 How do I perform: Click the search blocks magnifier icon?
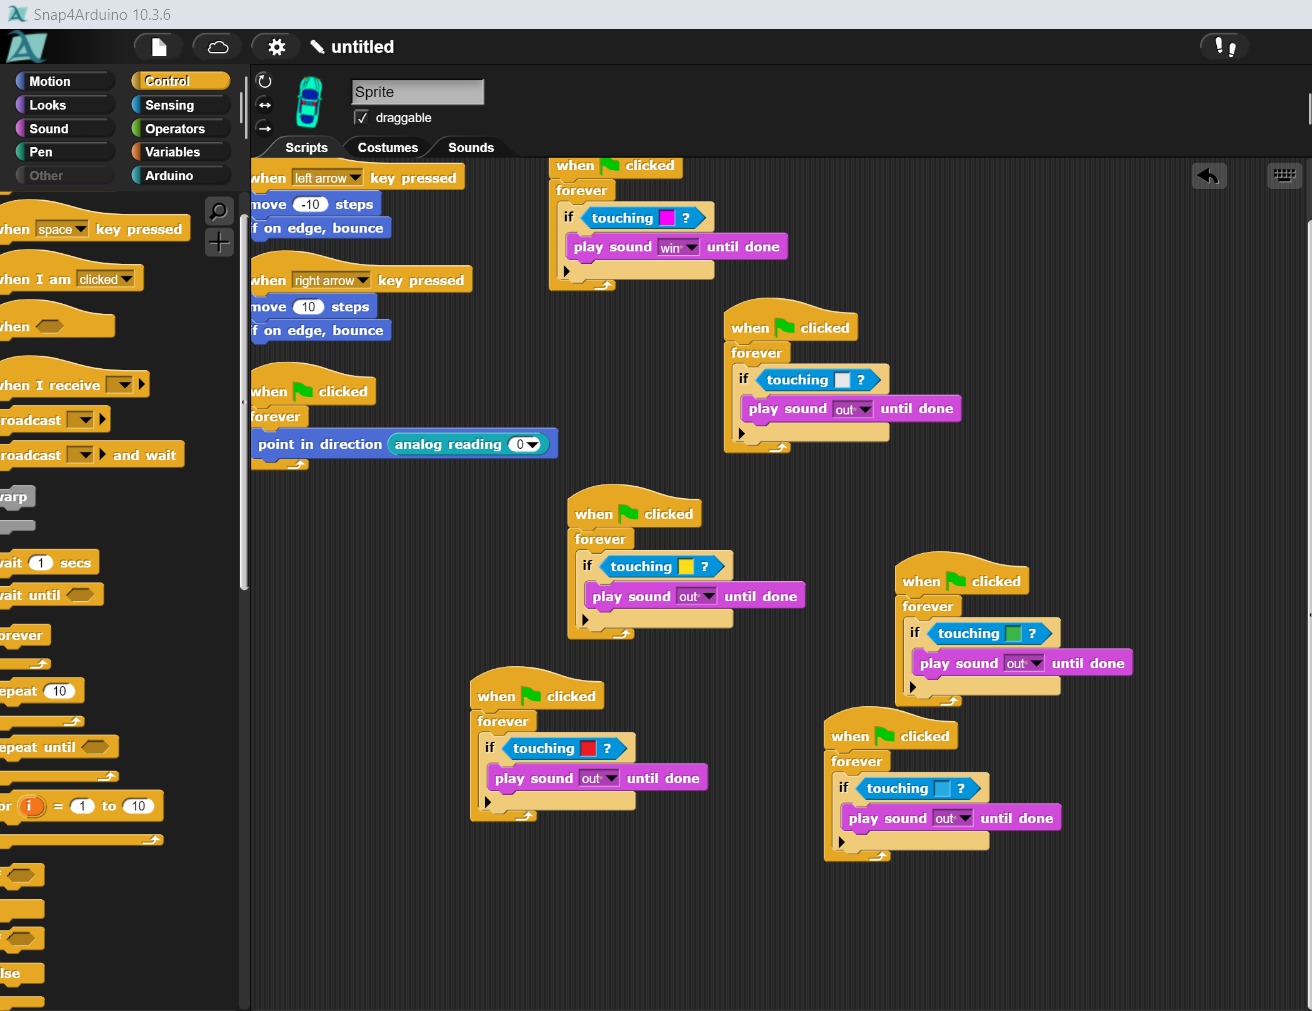click(218, 211)
